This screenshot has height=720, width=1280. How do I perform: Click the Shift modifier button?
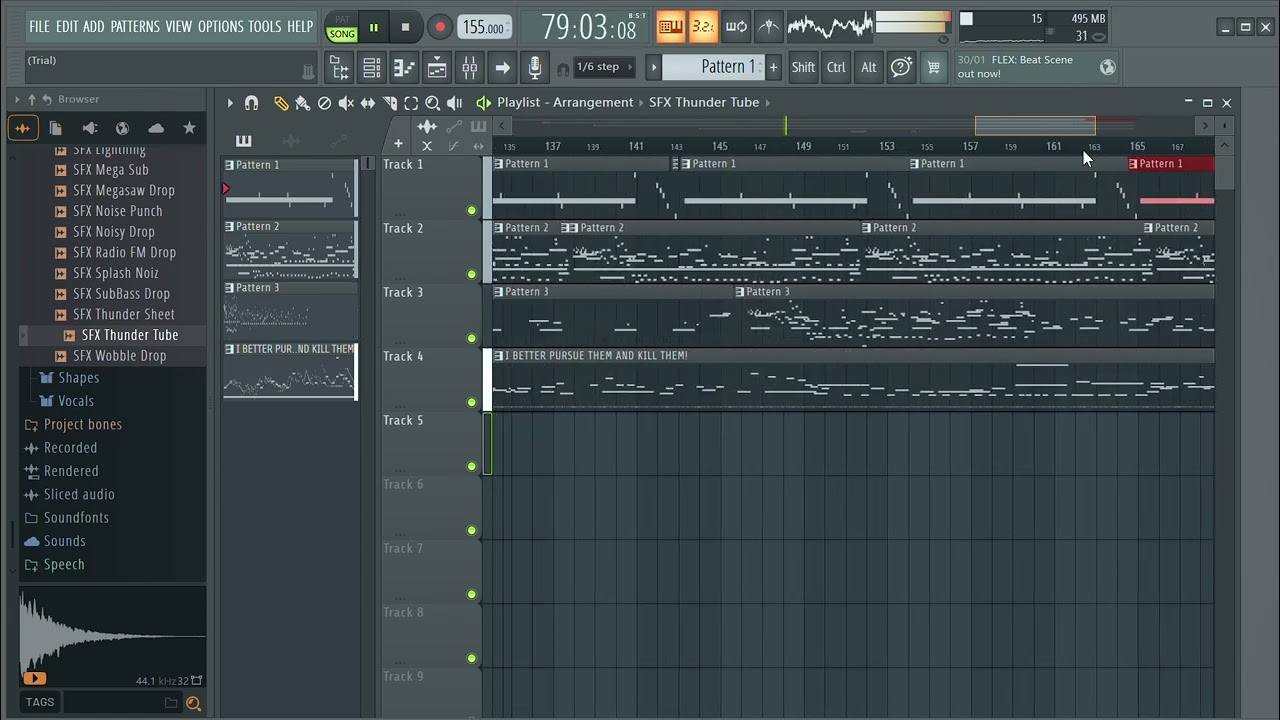point(803,67)
